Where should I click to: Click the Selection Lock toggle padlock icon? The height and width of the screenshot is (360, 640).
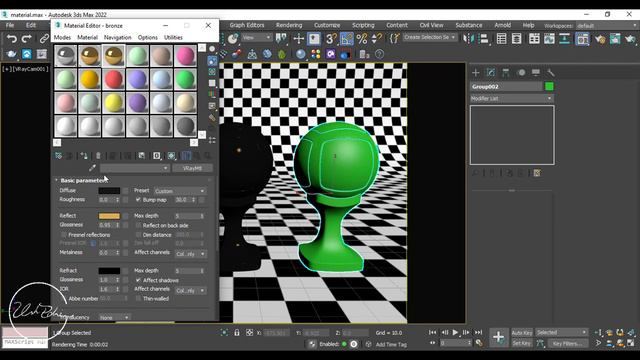click(x=237, y=333)
